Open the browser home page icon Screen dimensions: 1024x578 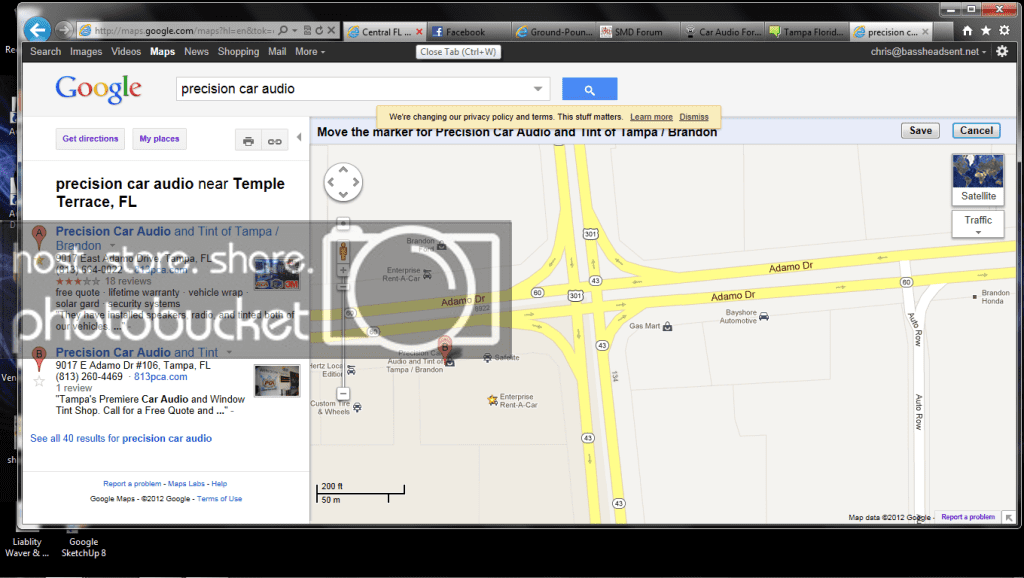967,31
